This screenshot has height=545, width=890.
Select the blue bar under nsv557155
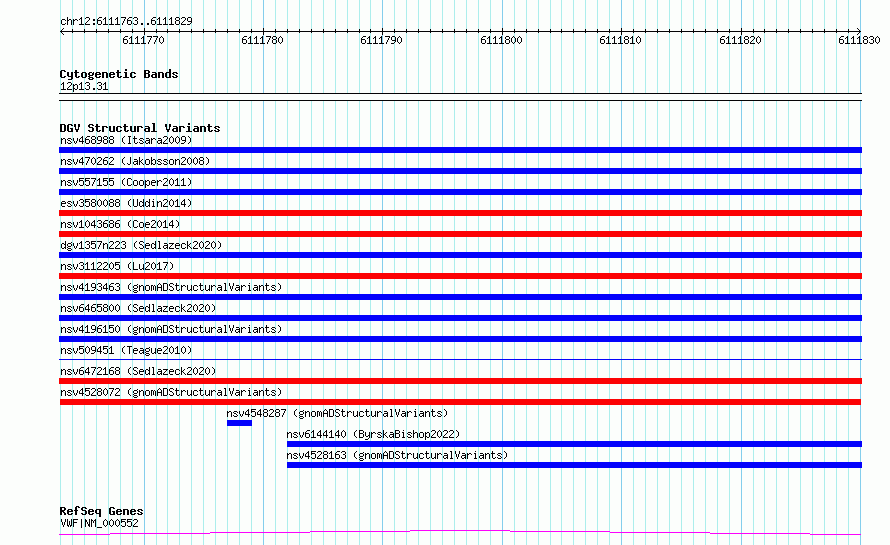click(x=460, y=192)
